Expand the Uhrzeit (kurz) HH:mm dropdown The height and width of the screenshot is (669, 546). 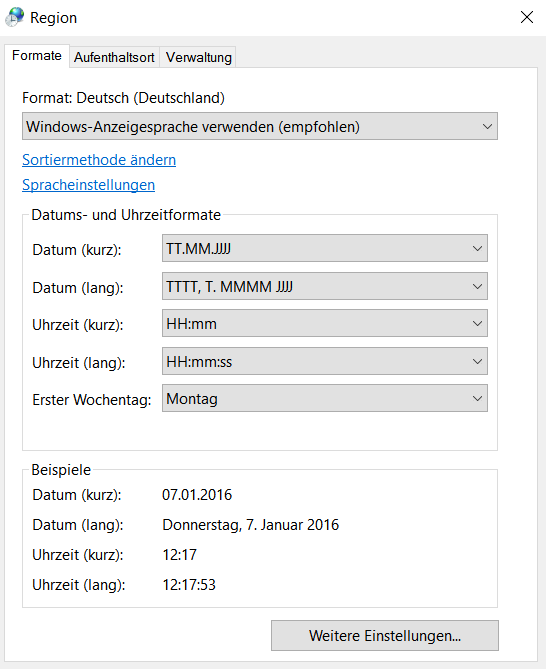click(x=325, y=323)
